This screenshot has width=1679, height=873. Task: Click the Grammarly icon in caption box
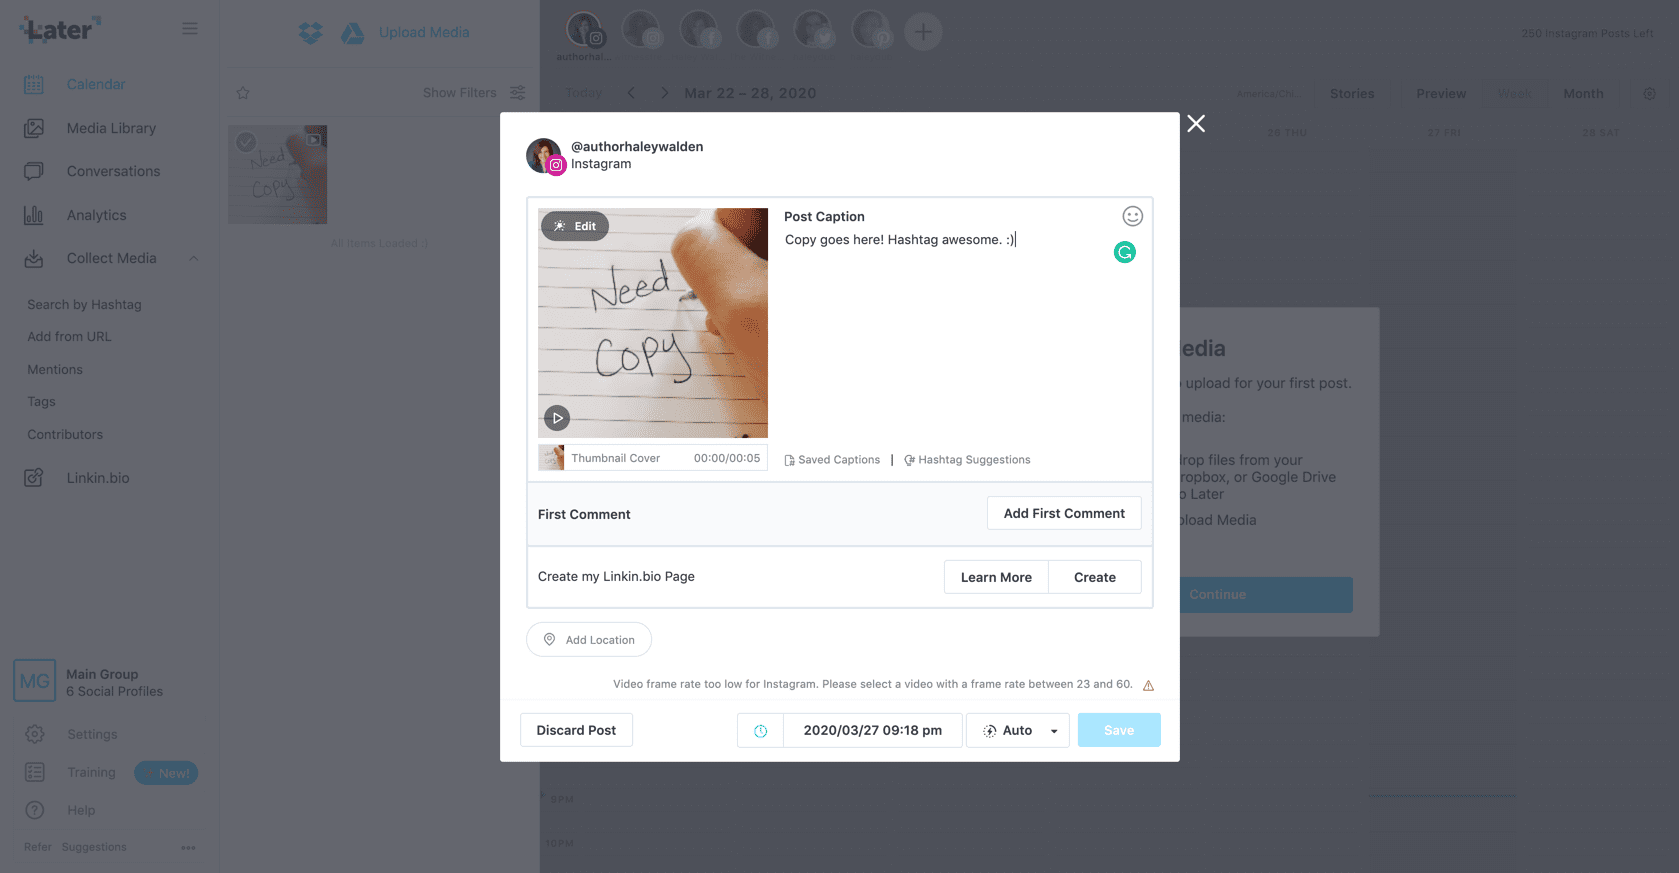(1125, 252)
